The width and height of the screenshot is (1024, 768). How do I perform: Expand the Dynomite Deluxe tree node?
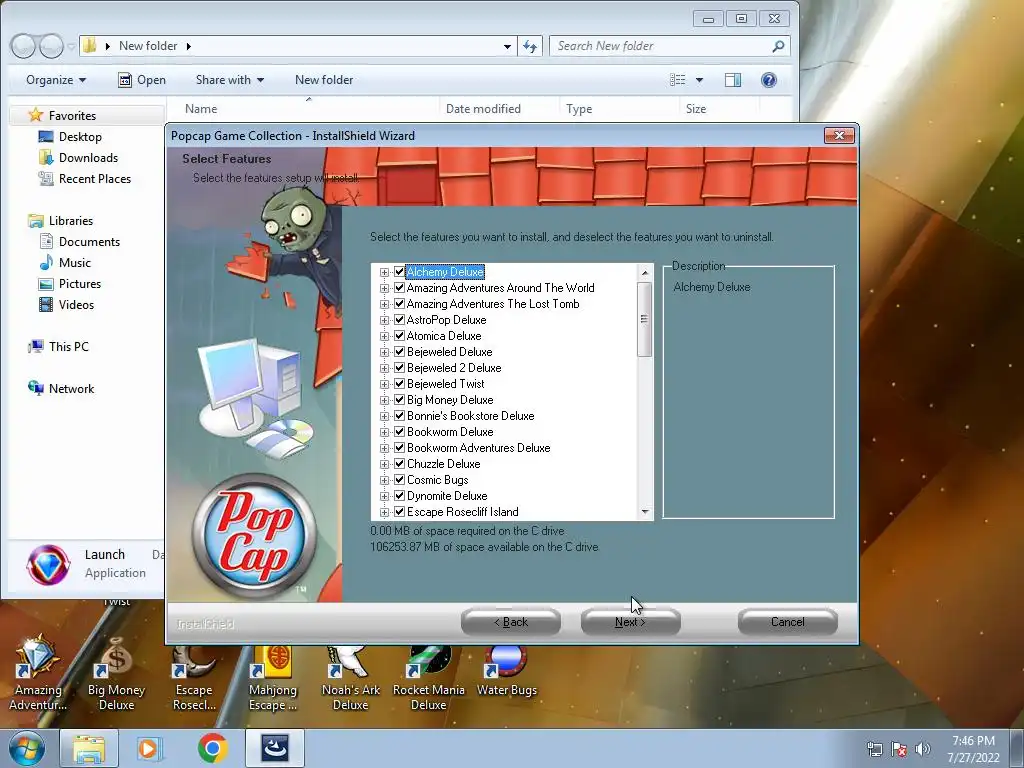point(384,496)
